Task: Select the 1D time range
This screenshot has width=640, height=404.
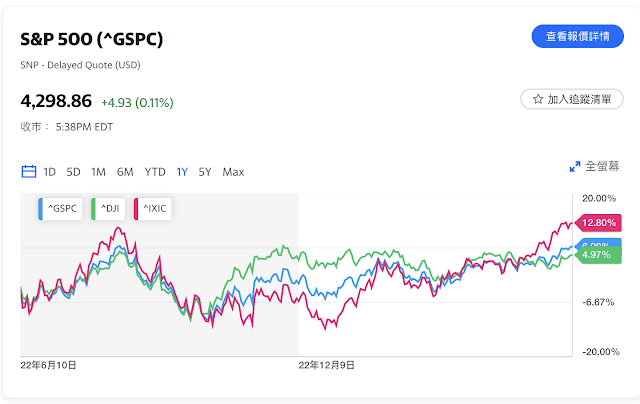Action: [50, 172]
